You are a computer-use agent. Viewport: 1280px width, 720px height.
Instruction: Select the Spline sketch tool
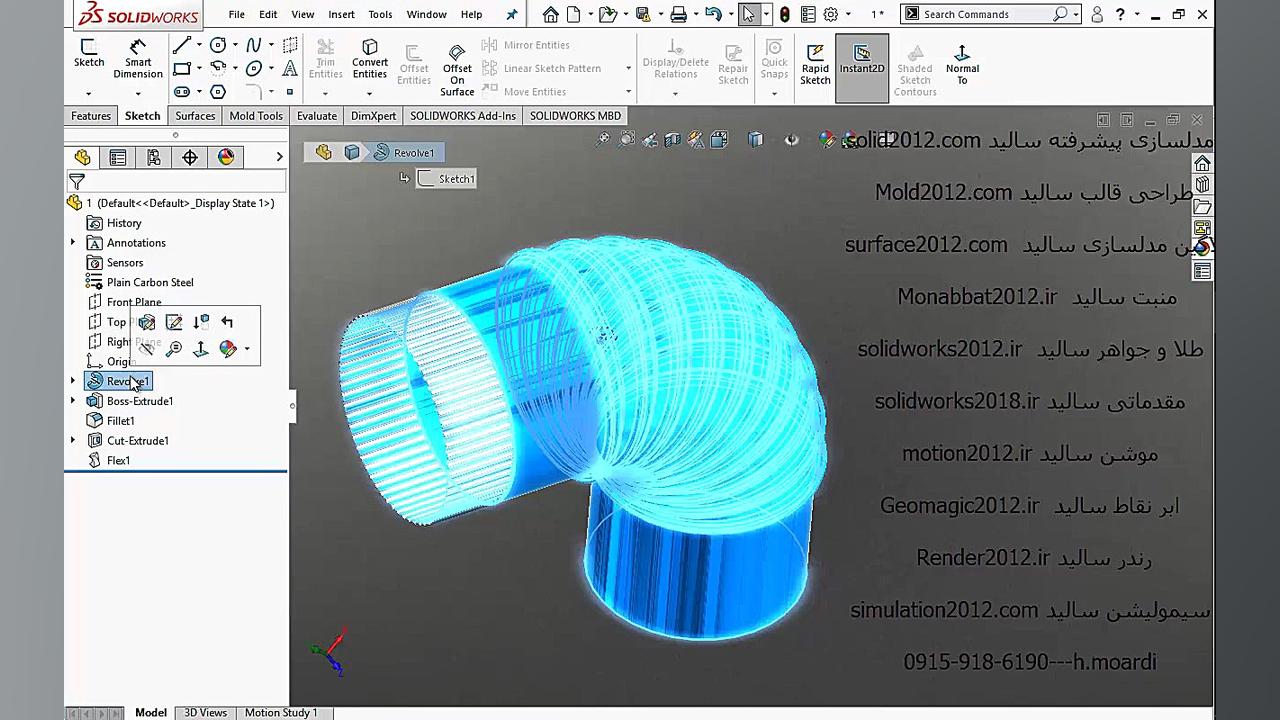click(x=253, y=45)
